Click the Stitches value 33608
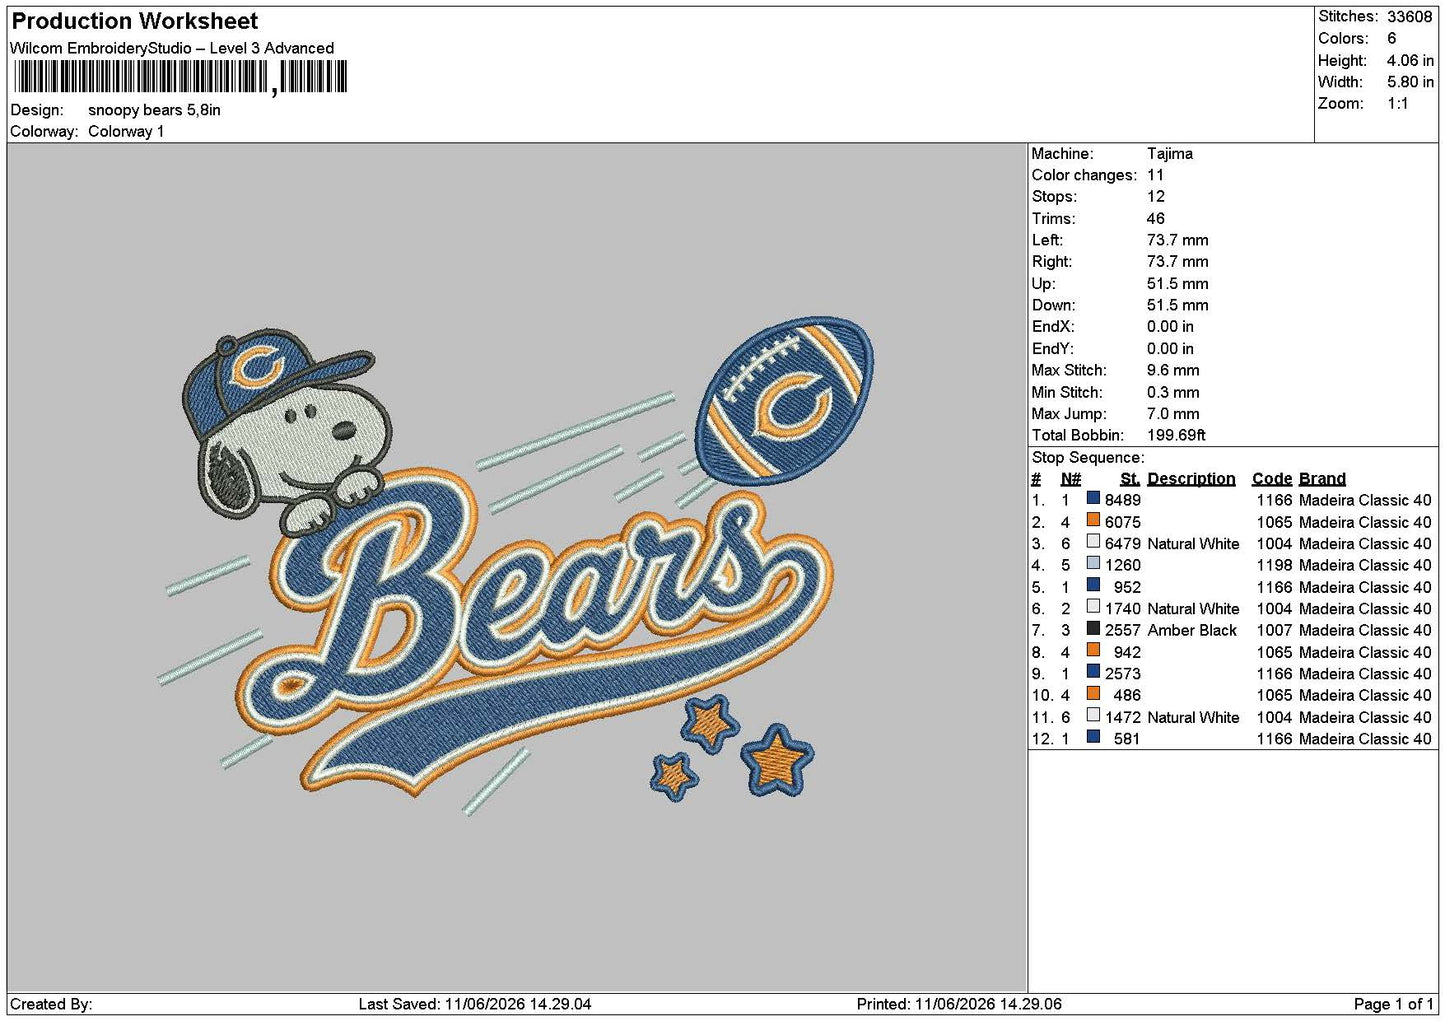The image size is (1445, 1021). [x=1410, y=17]
